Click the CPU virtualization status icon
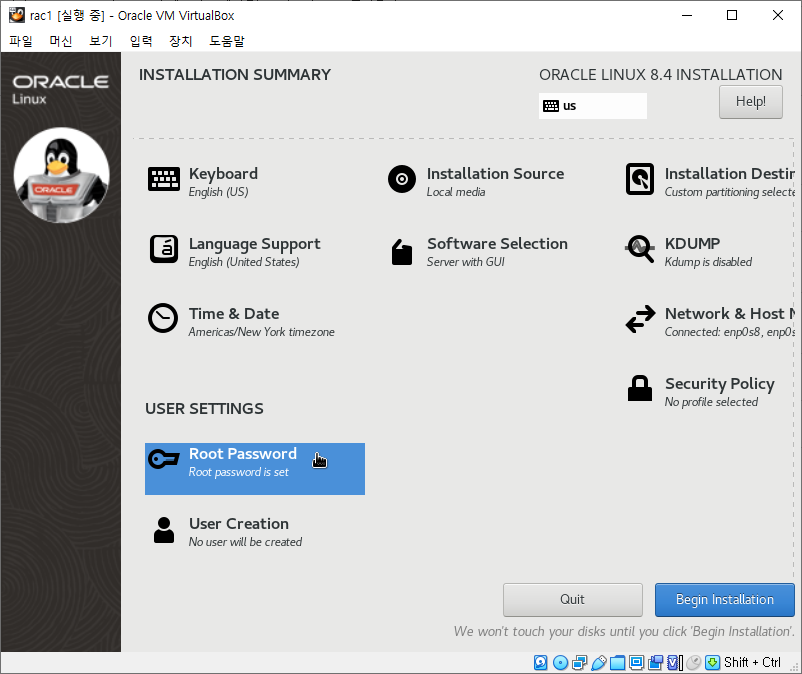802x674 pixels. 675,663
